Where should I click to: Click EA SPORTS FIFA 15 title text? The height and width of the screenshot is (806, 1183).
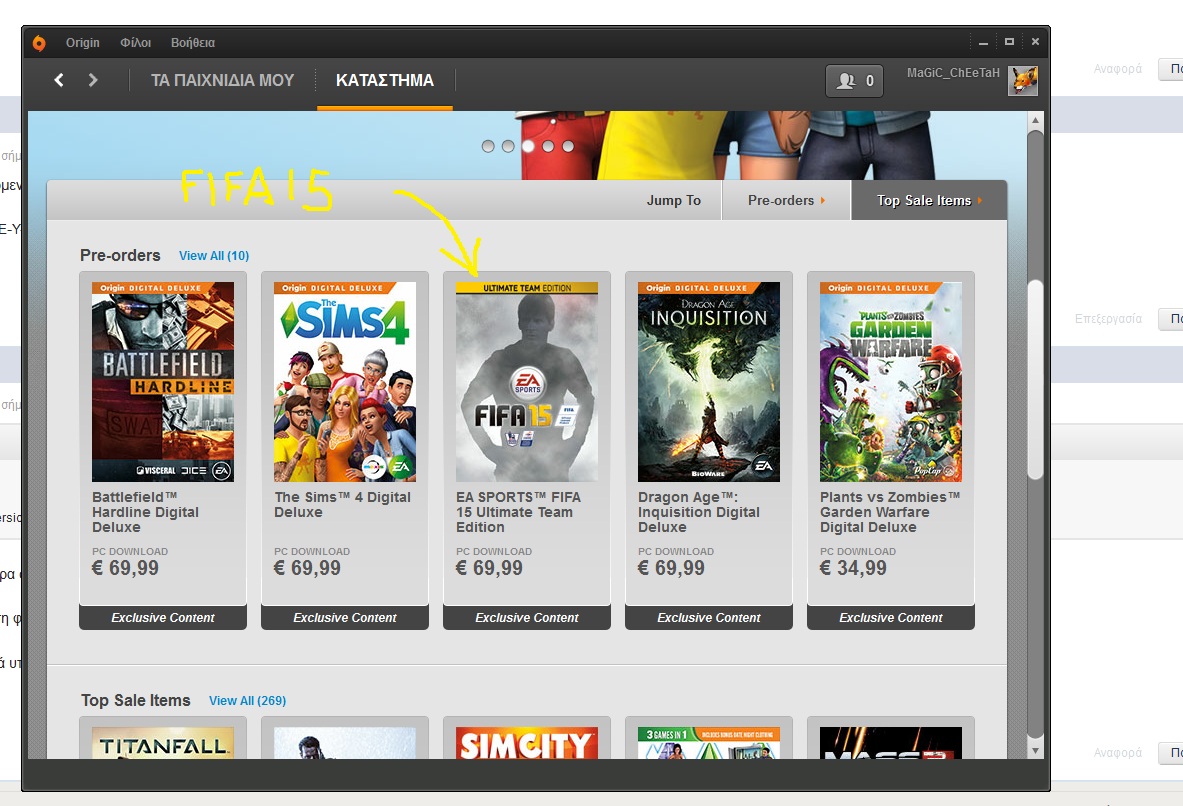pyautogui.click(x=518, y=512)
